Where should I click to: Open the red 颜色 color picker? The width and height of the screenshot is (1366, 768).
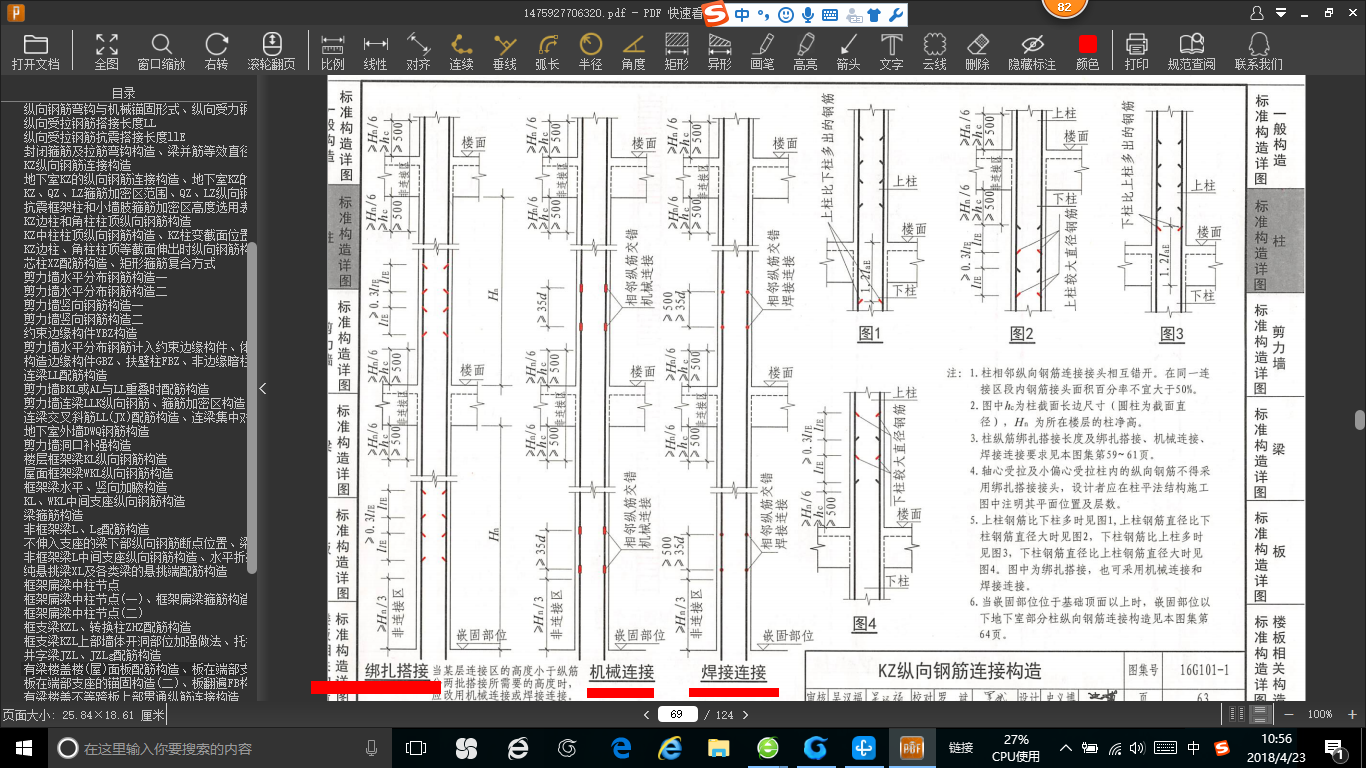pos(1087,51)
